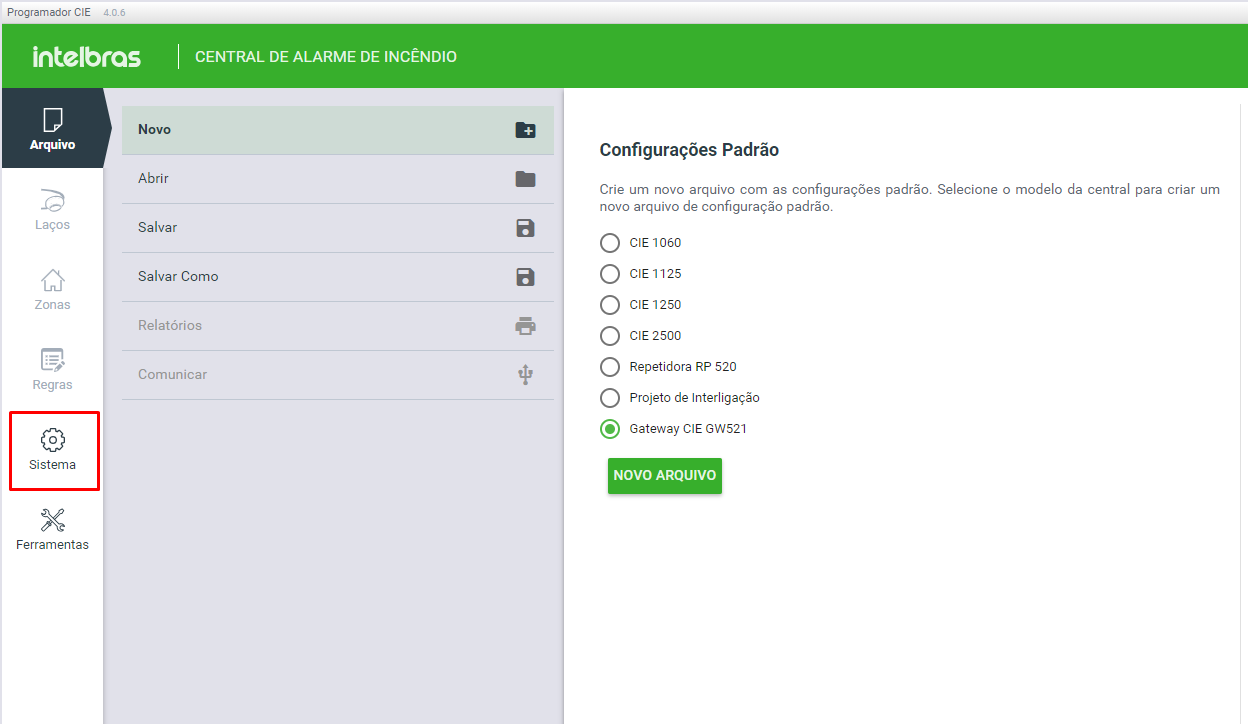
Task: Select the CIE 1250 model radio button
Action: [610, 305]
